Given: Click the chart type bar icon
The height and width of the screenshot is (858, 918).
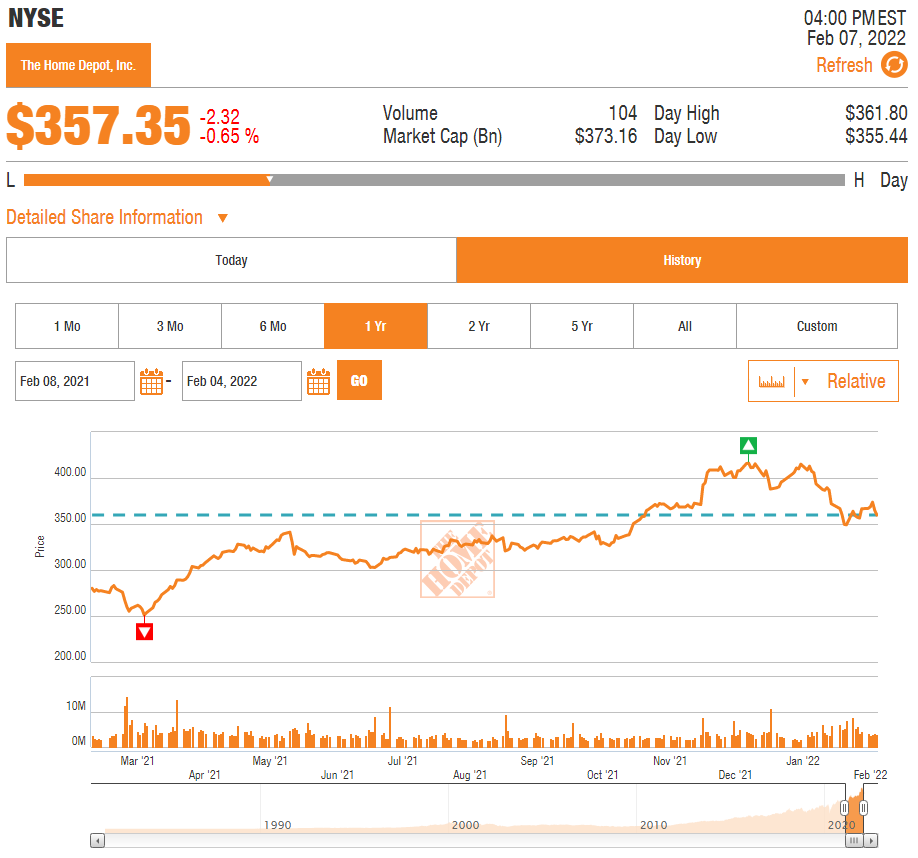Looking at the screenshot, I should 771,382.
